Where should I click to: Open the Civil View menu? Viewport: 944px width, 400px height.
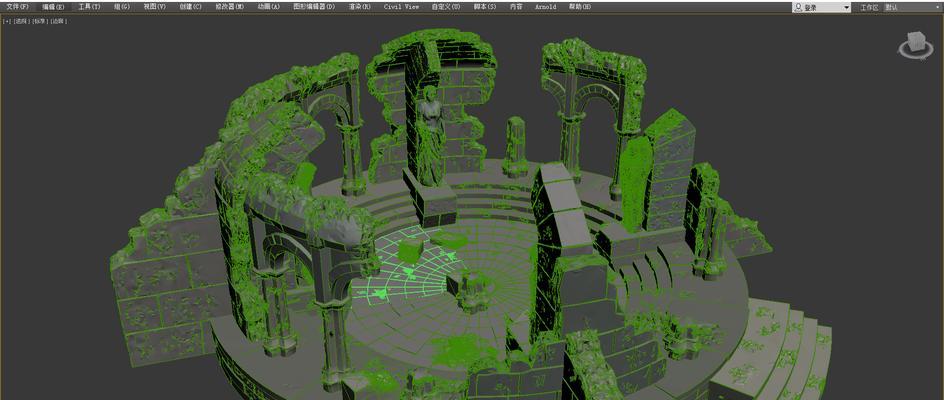pos(401,7)
